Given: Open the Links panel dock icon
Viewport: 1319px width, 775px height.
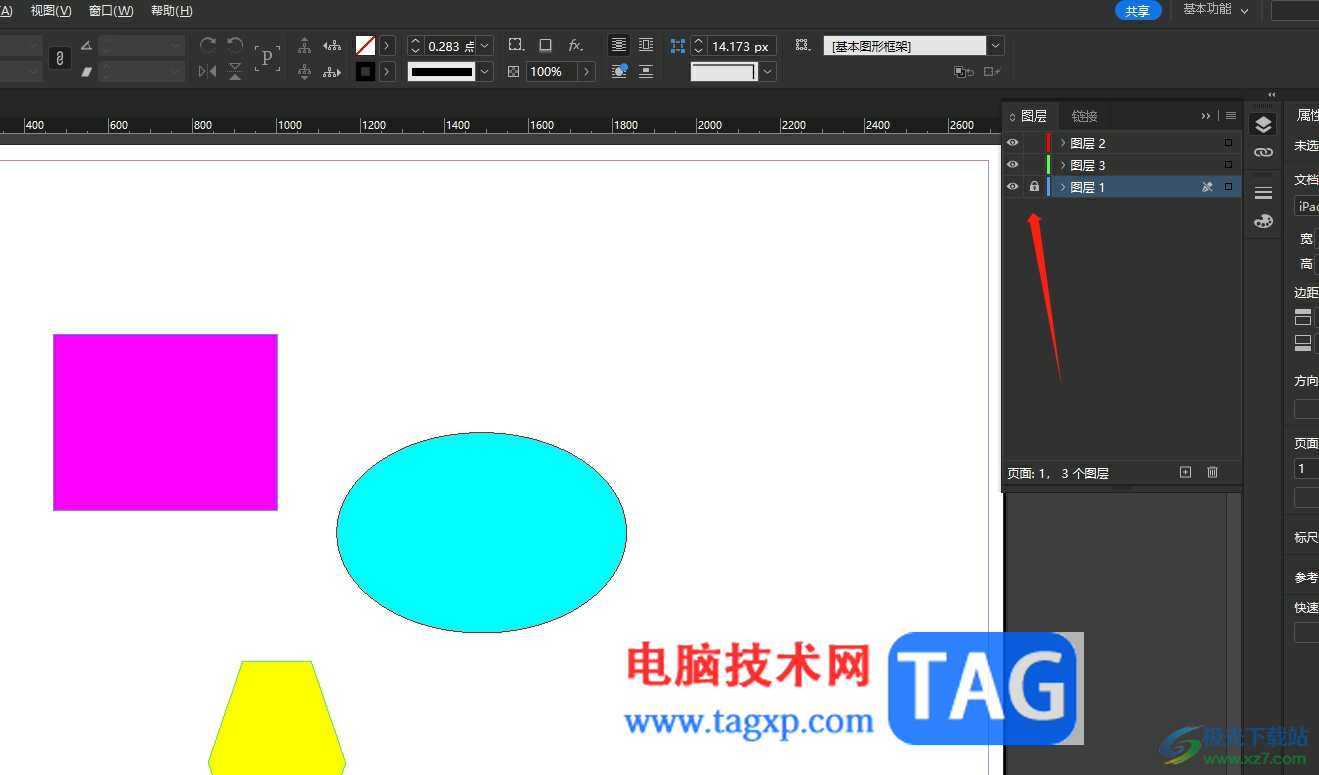Looking at the screenshot, I should [1263, 152].
